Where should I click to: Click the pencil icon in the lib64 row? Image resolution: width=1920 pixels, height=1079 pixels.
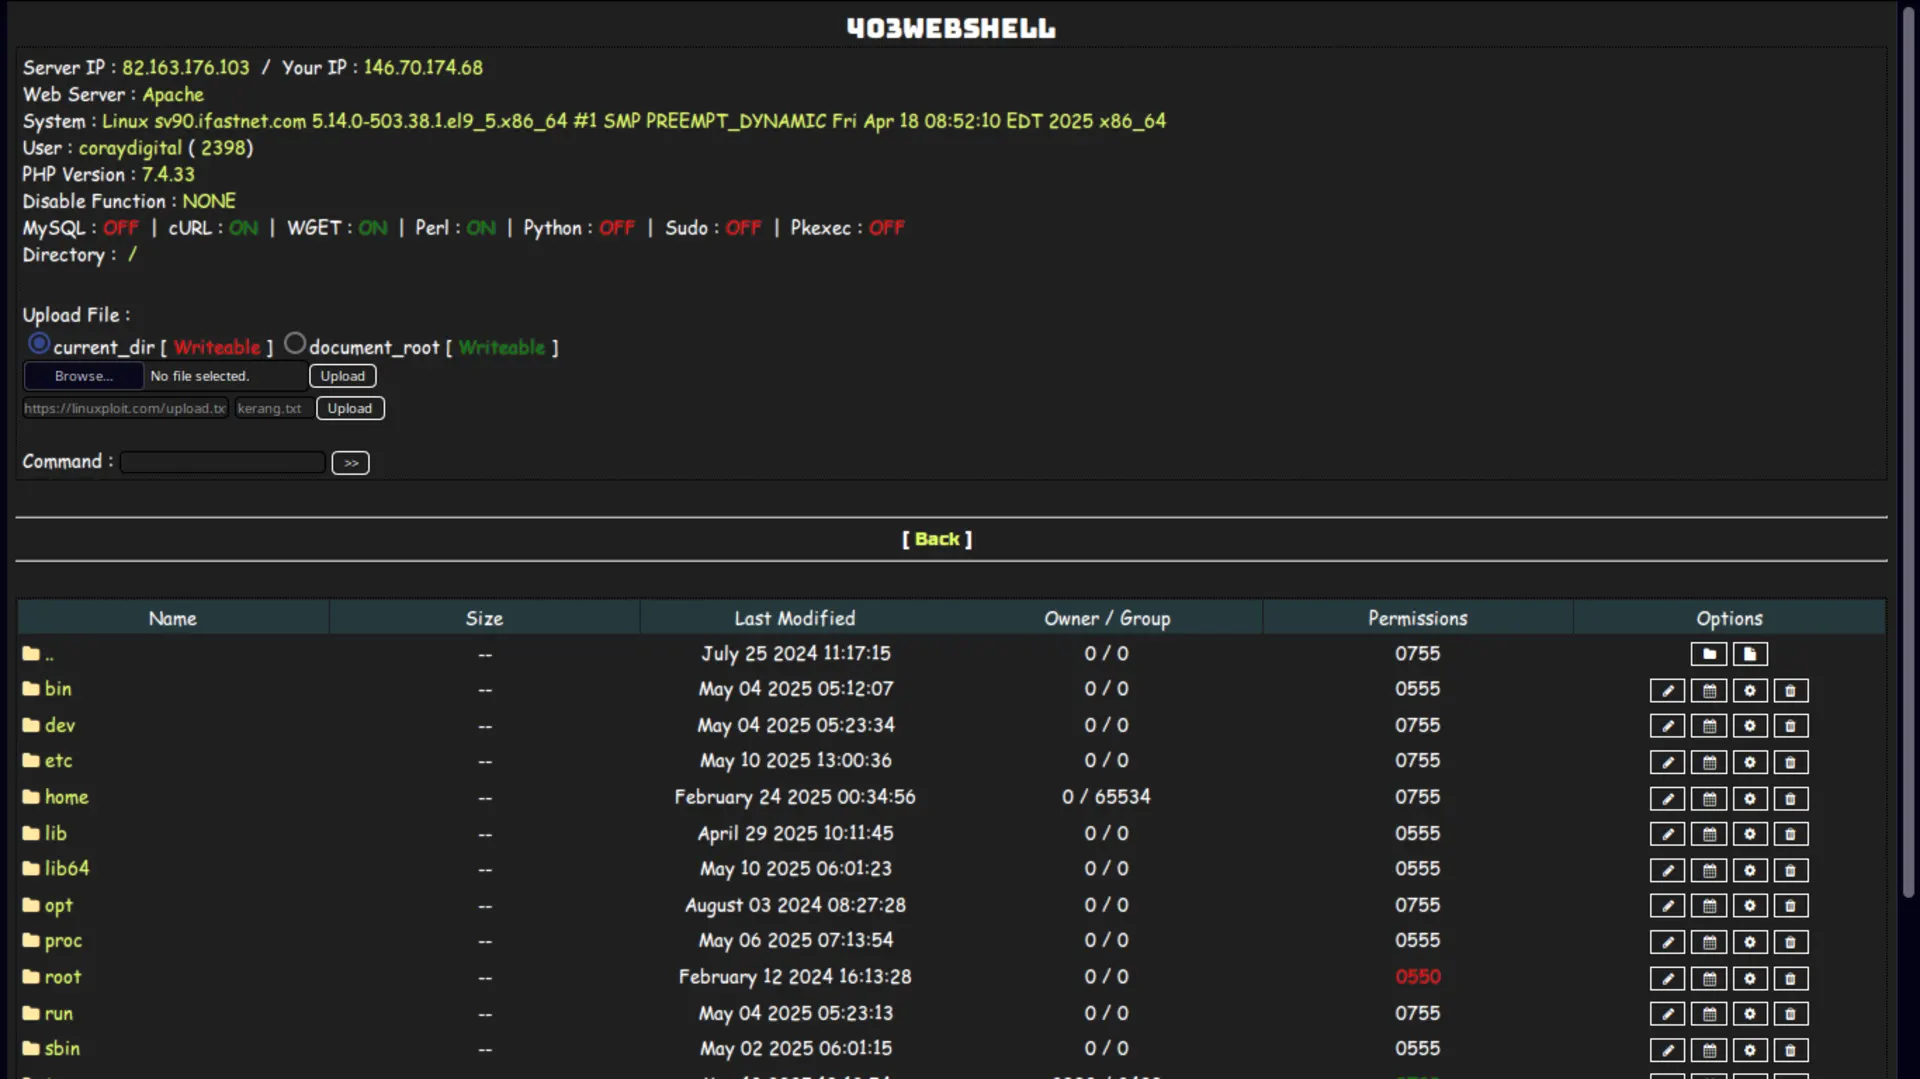pos(1667,870)
